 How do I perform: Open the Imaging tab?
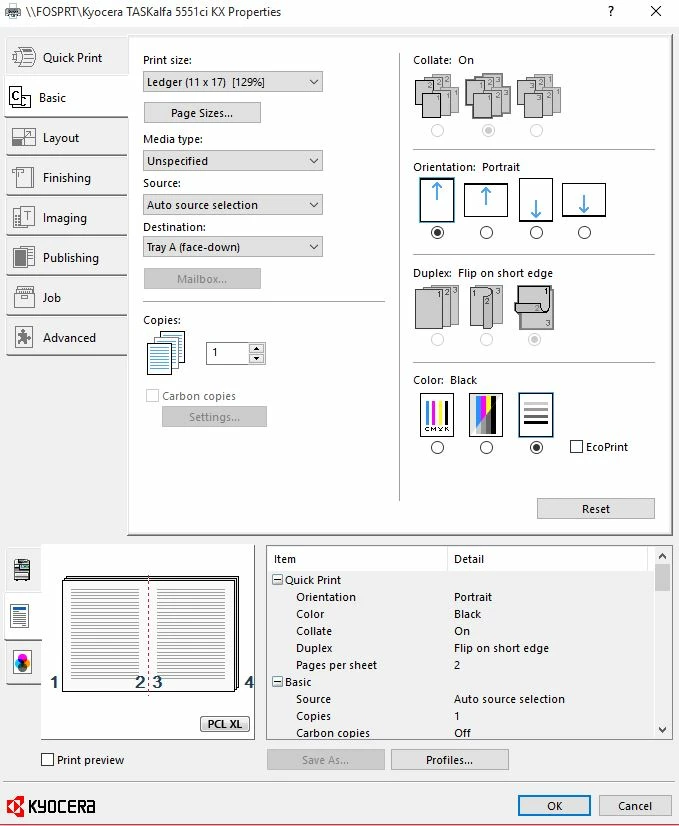pos(66,218)
